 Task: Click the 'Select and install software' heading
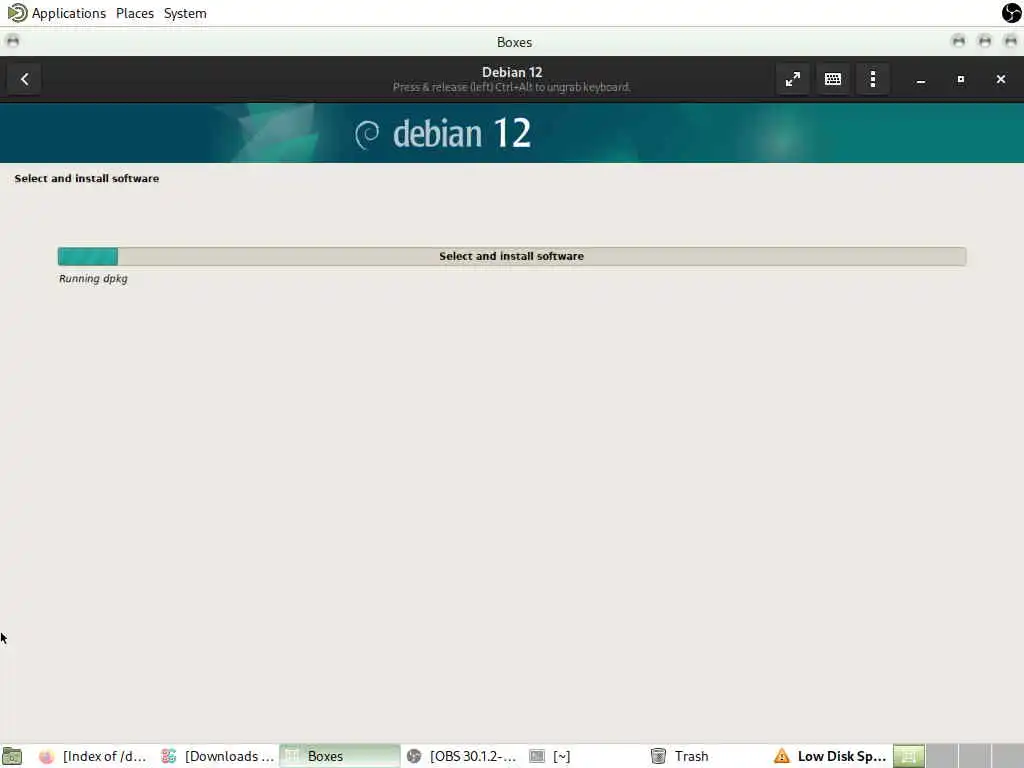point(87,178)
